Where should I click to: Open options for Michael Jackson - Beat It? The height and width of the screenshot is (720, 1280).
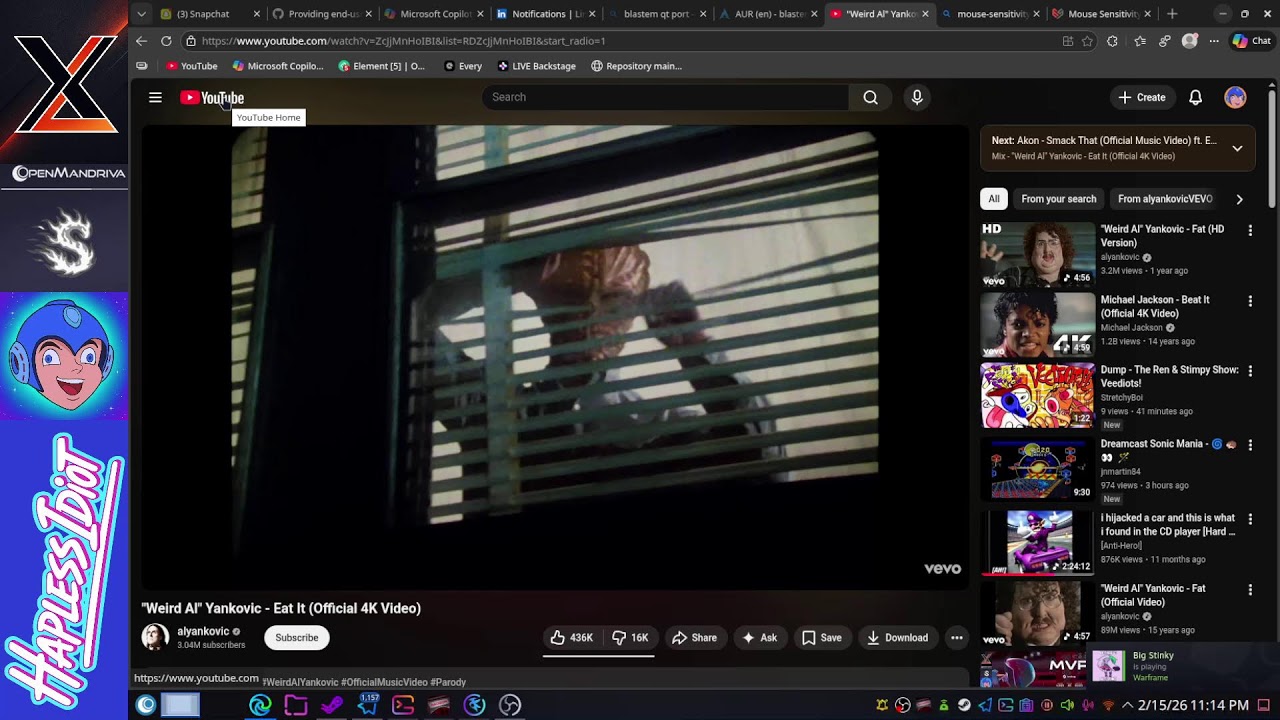click(x=1250, y=301)
